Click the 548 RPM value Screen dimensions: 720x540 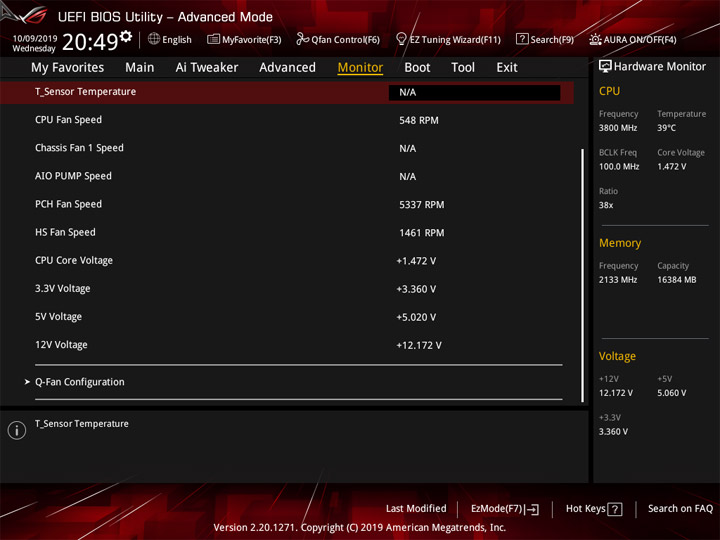(419, 120)
